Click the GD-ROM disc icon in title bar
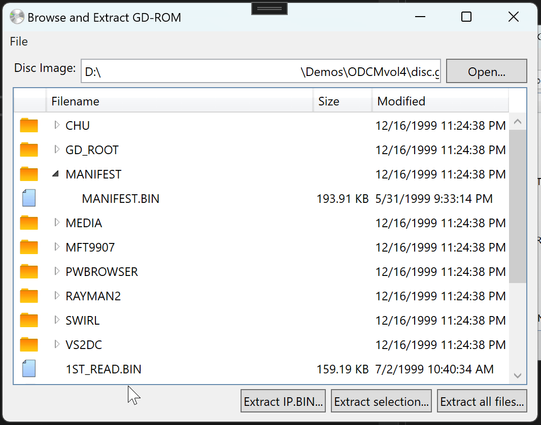Screen dimensions: 541x425 (17, 17)
